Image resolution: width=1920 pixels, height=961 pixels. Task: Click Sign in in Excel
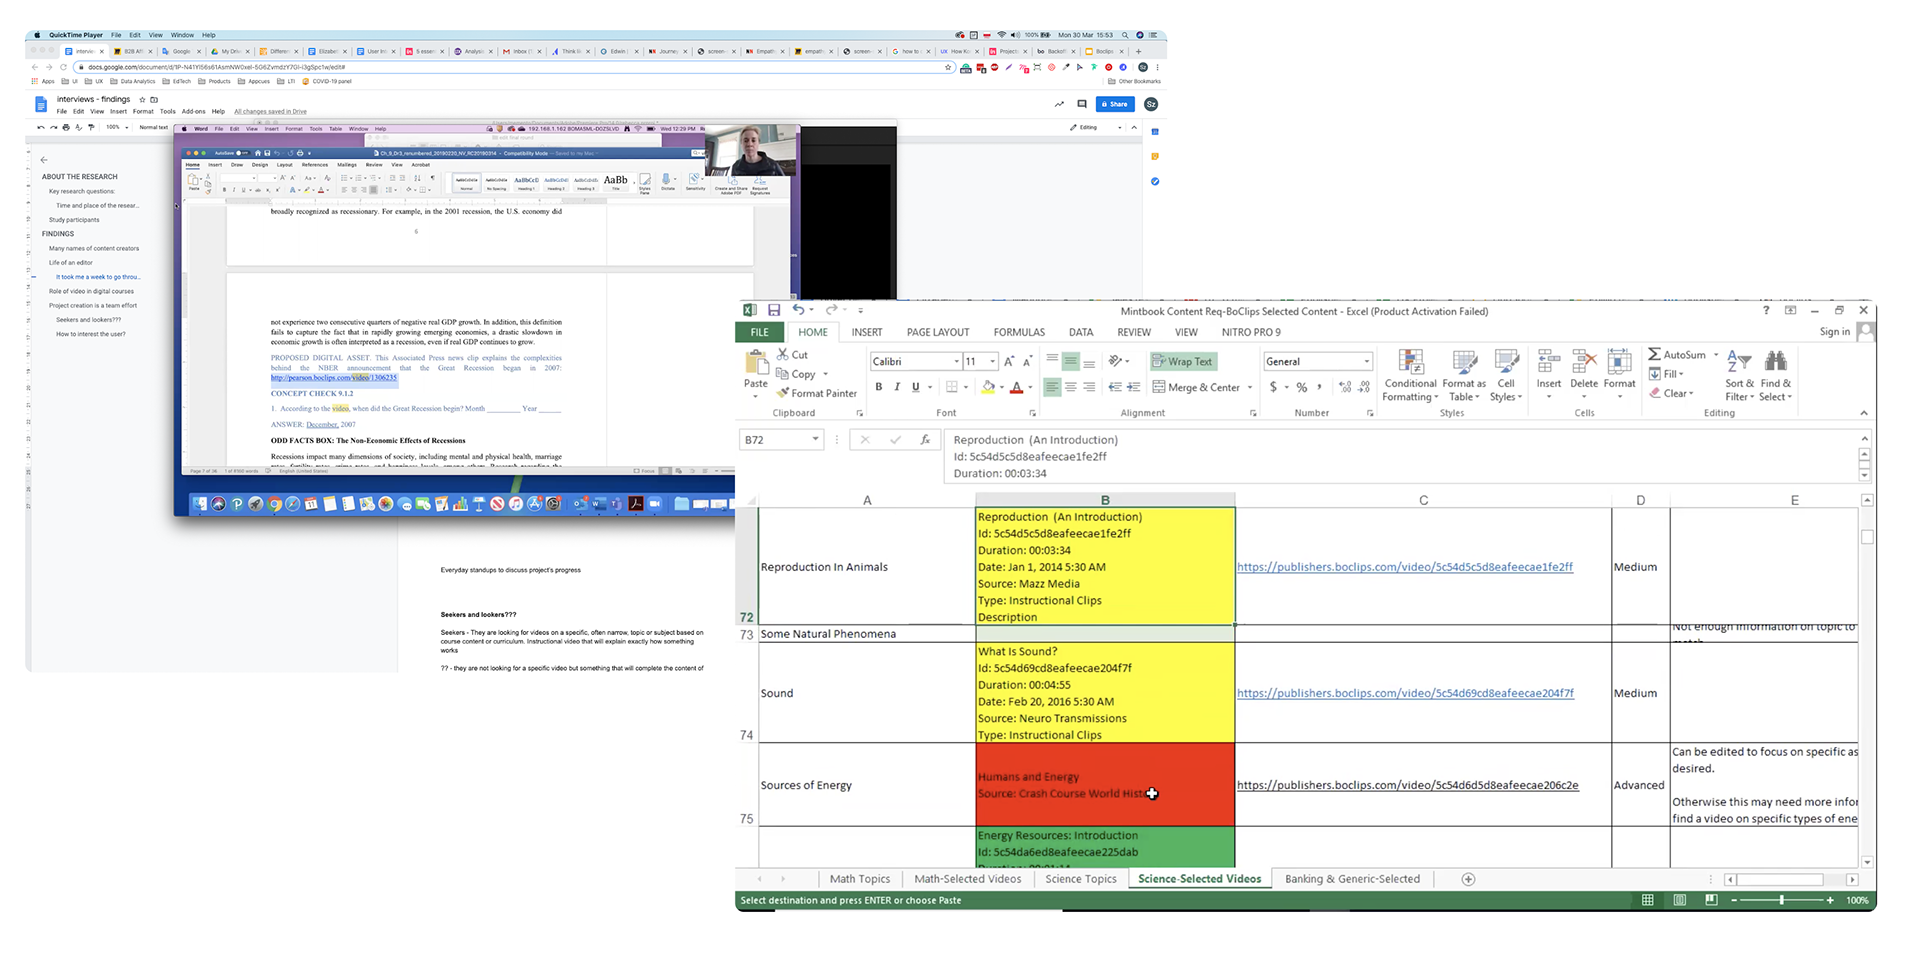[x=1834, y=332]
